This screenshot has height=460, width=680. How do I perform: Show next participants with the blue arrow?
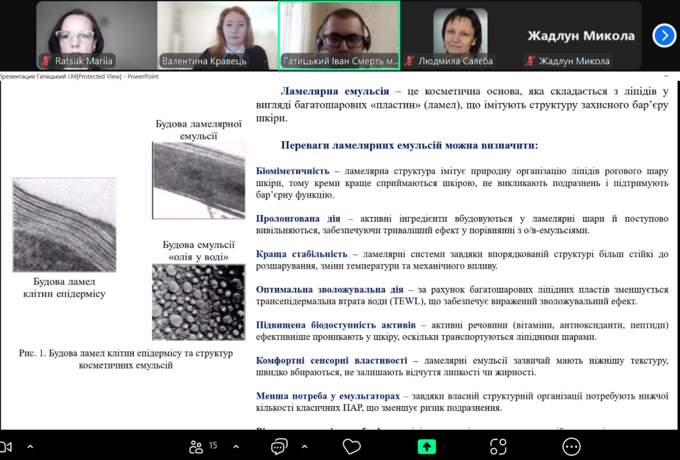664,35
